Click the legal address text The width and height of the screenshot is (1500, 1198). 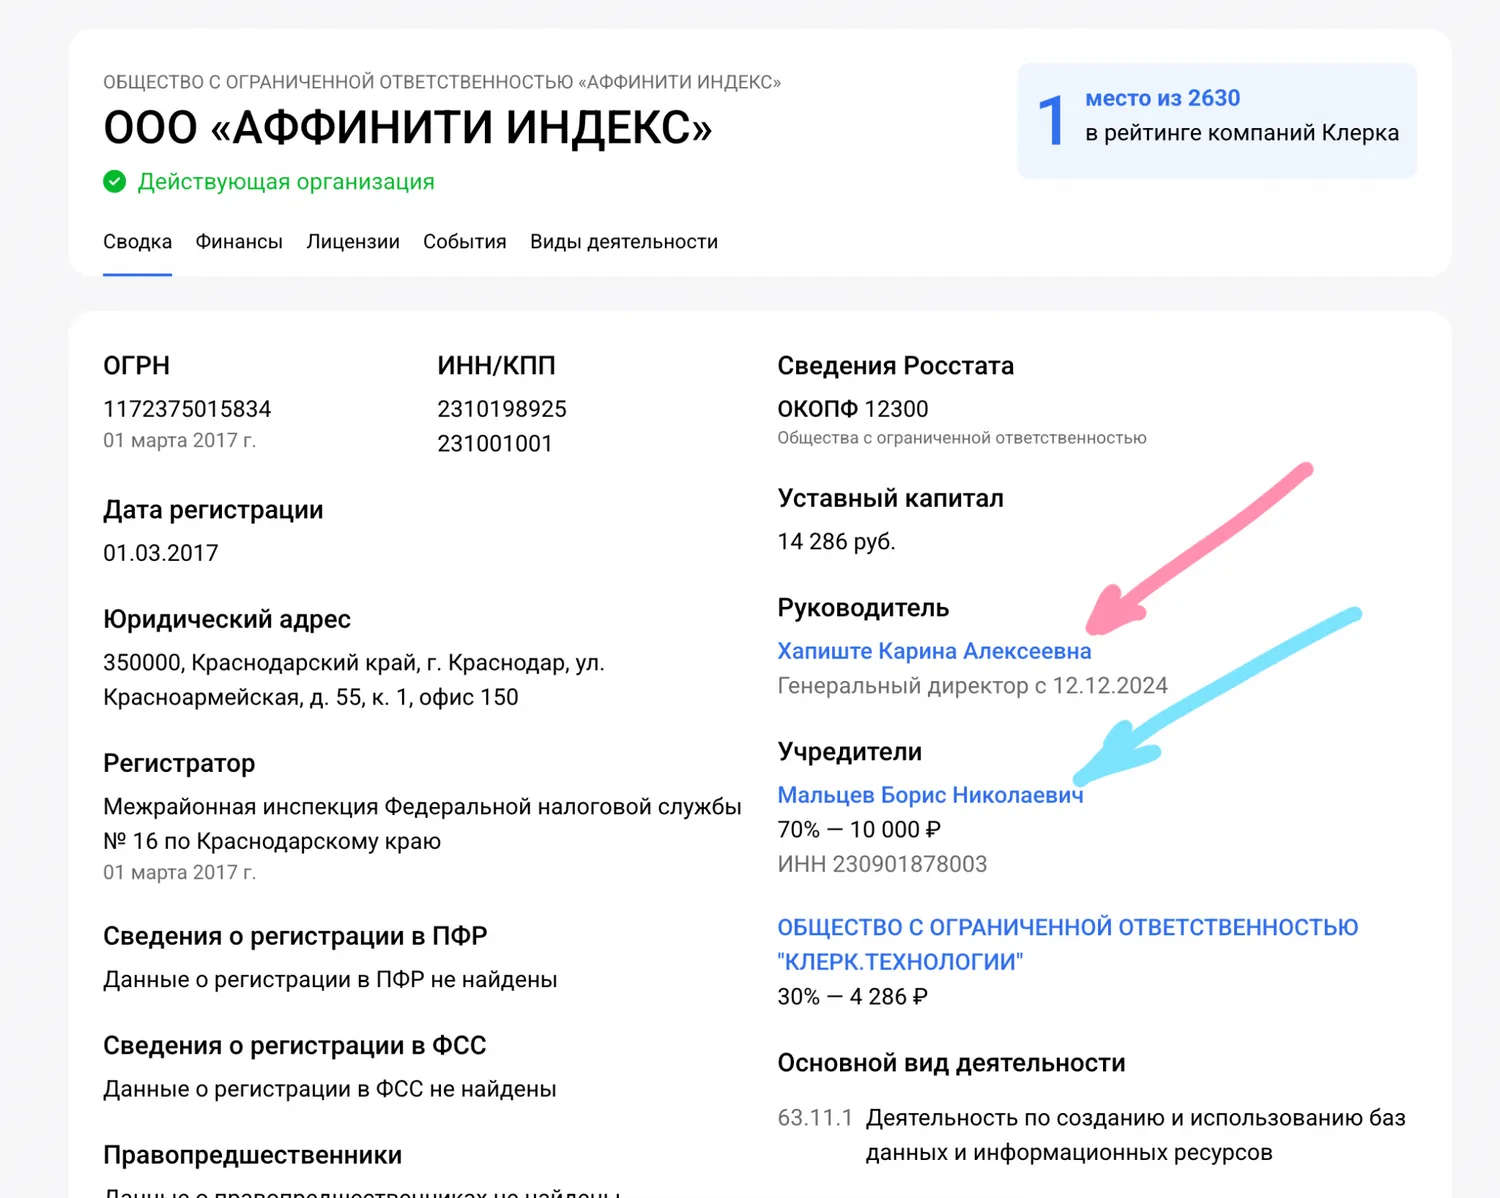click(x=354, y=680)
